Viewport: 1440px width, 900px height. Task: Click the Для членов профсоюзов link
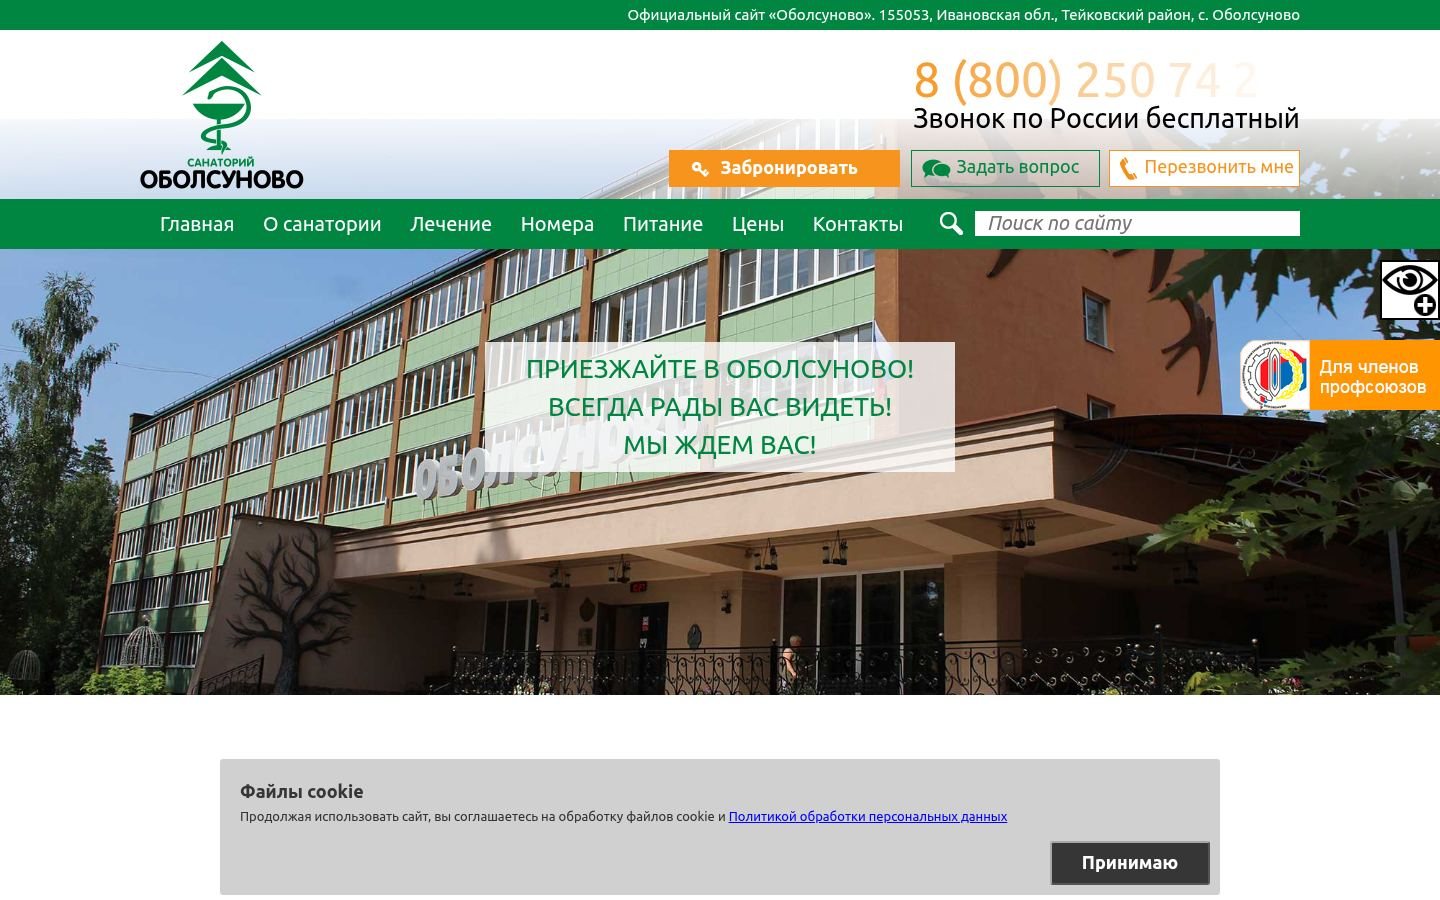[1373, 376]
